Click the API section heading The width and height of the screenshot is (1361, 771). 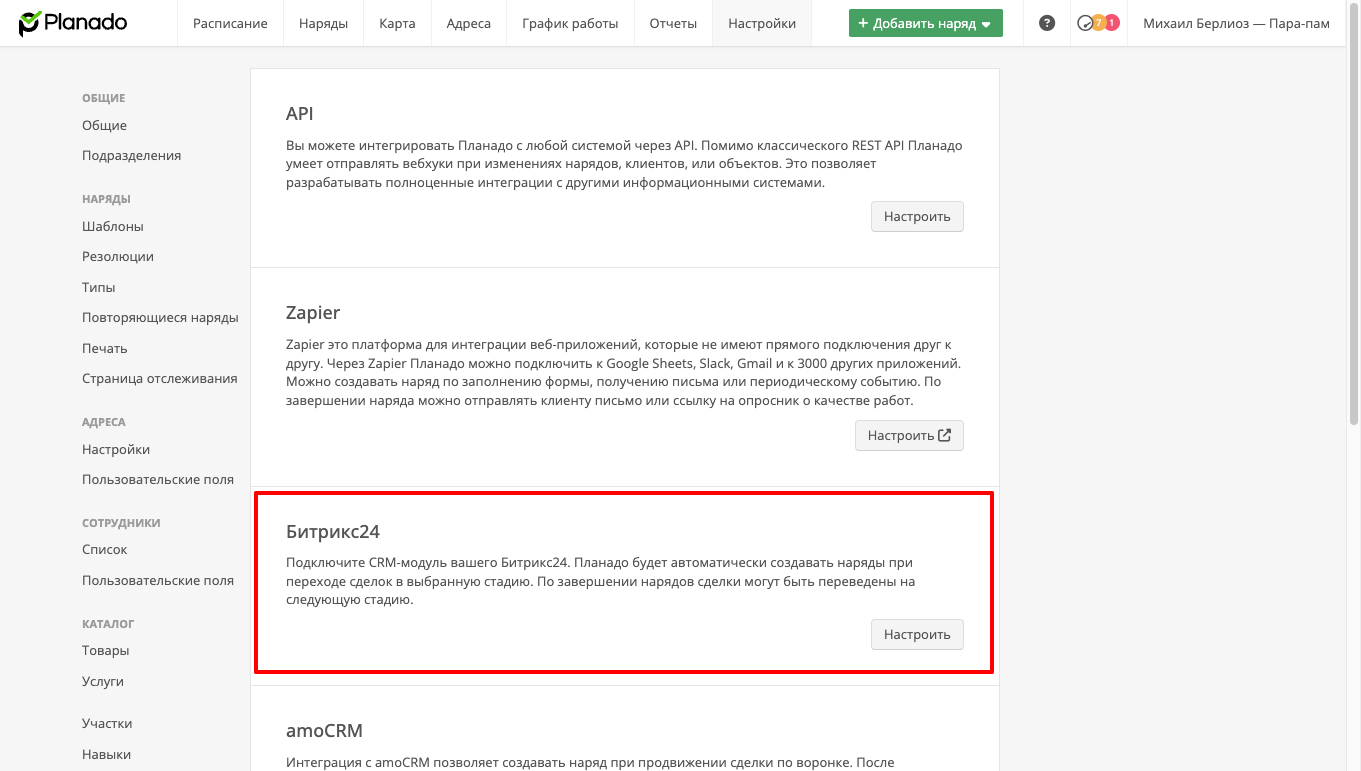(x=300, y=113)
